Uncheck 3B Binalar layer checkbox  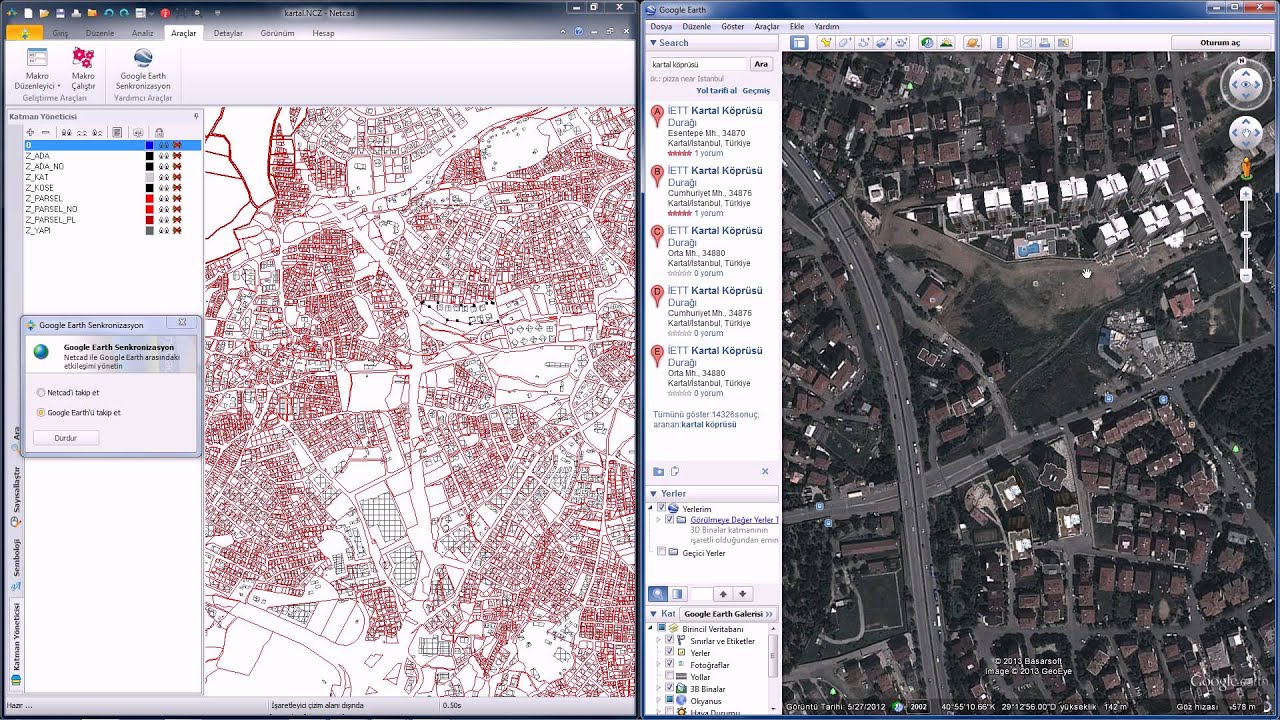coord(670,688)
